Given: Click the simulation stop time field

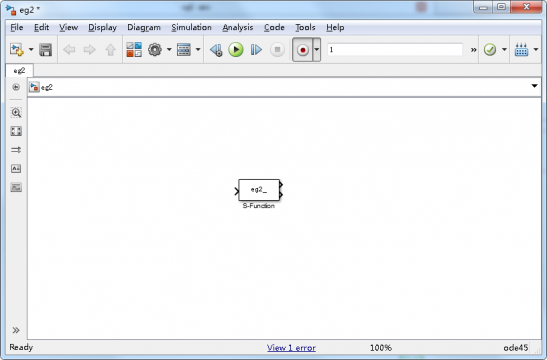Looking at the screenshot, I should click(x=395, y=50).
